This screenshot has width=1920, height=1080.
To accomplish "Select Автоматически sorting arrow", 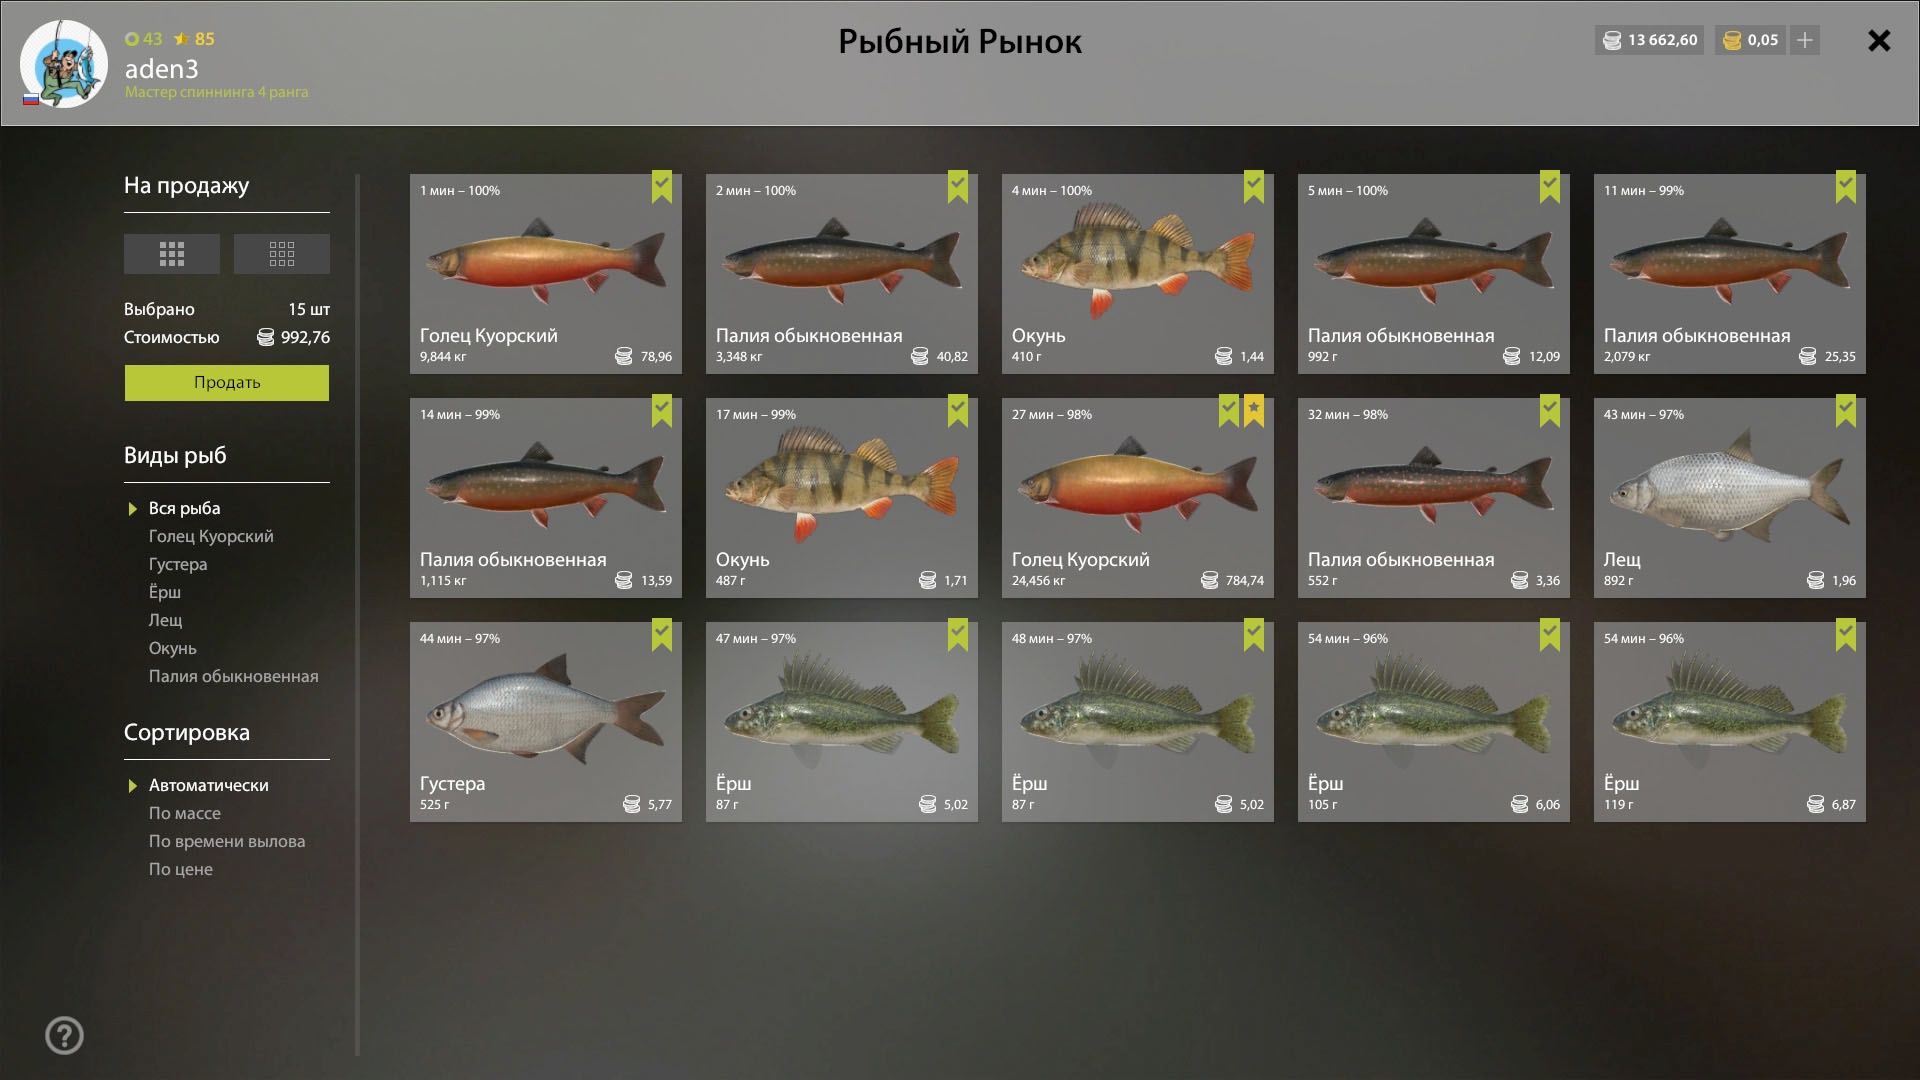I will pyautogui.click(x=132, y=786).
